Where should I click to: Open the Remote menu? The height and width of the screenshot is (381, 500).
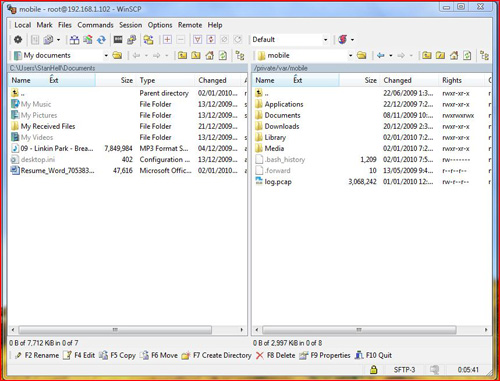pyautogui.click(x=190, y=25)
